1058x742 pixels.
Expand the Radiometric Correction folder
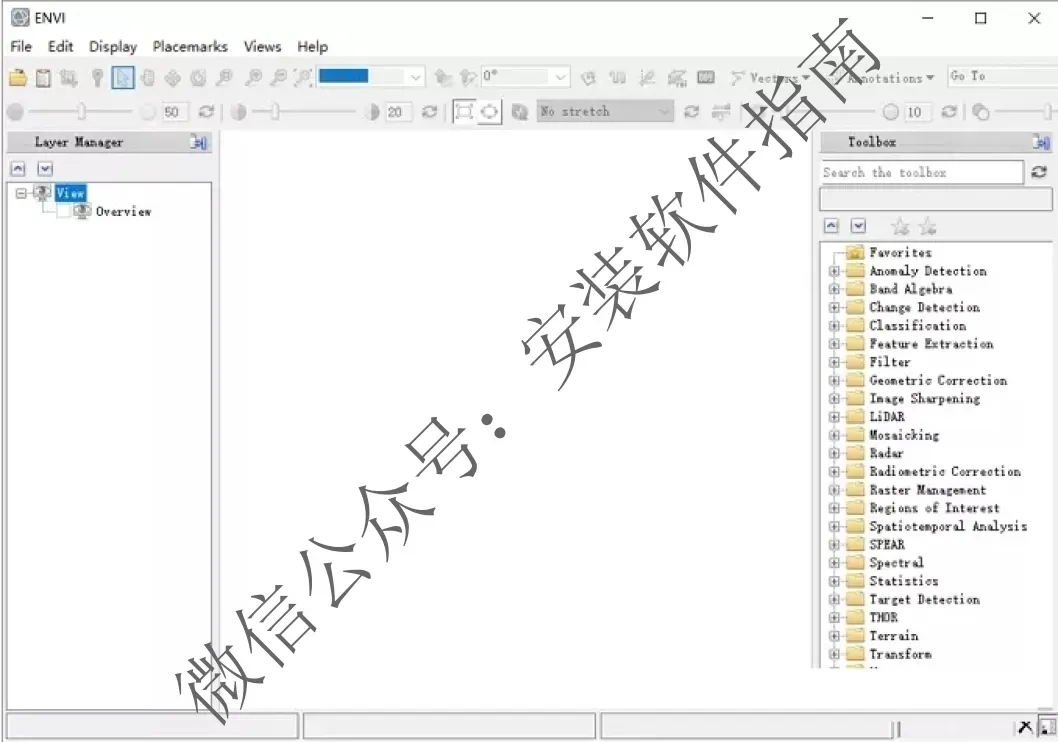coord(835,472)
